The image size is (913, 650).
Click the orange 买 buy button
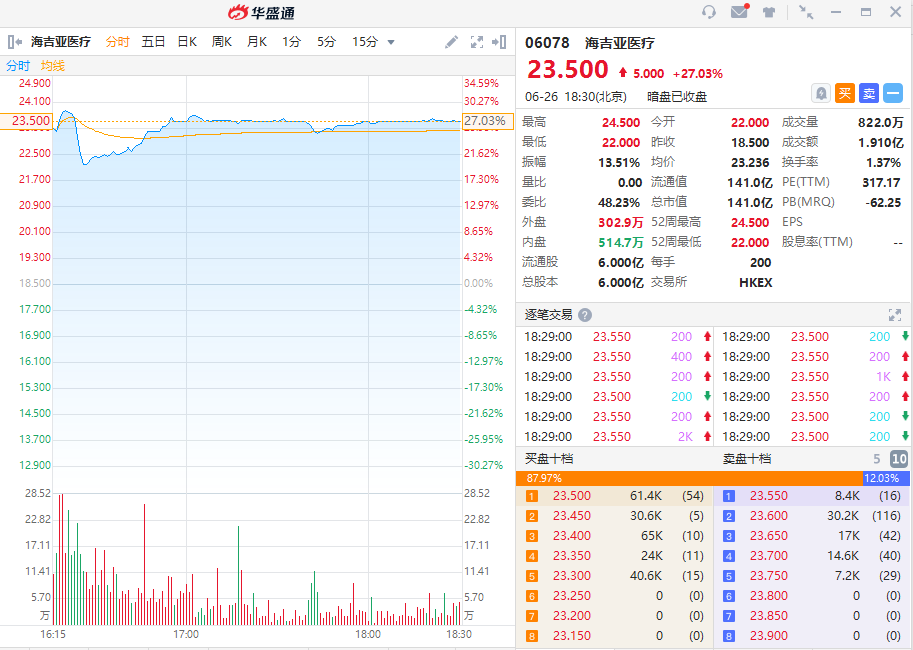click(845, 93)
